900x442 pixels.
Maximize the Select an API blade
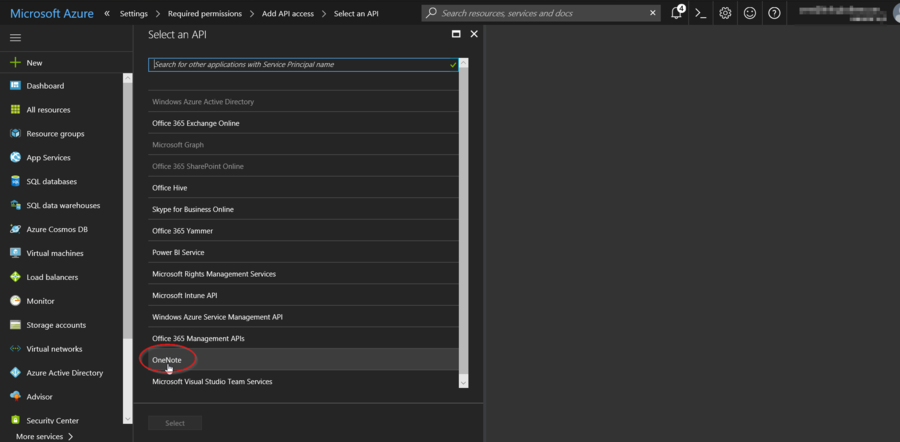pyautogui.click(x=456, y=34)
